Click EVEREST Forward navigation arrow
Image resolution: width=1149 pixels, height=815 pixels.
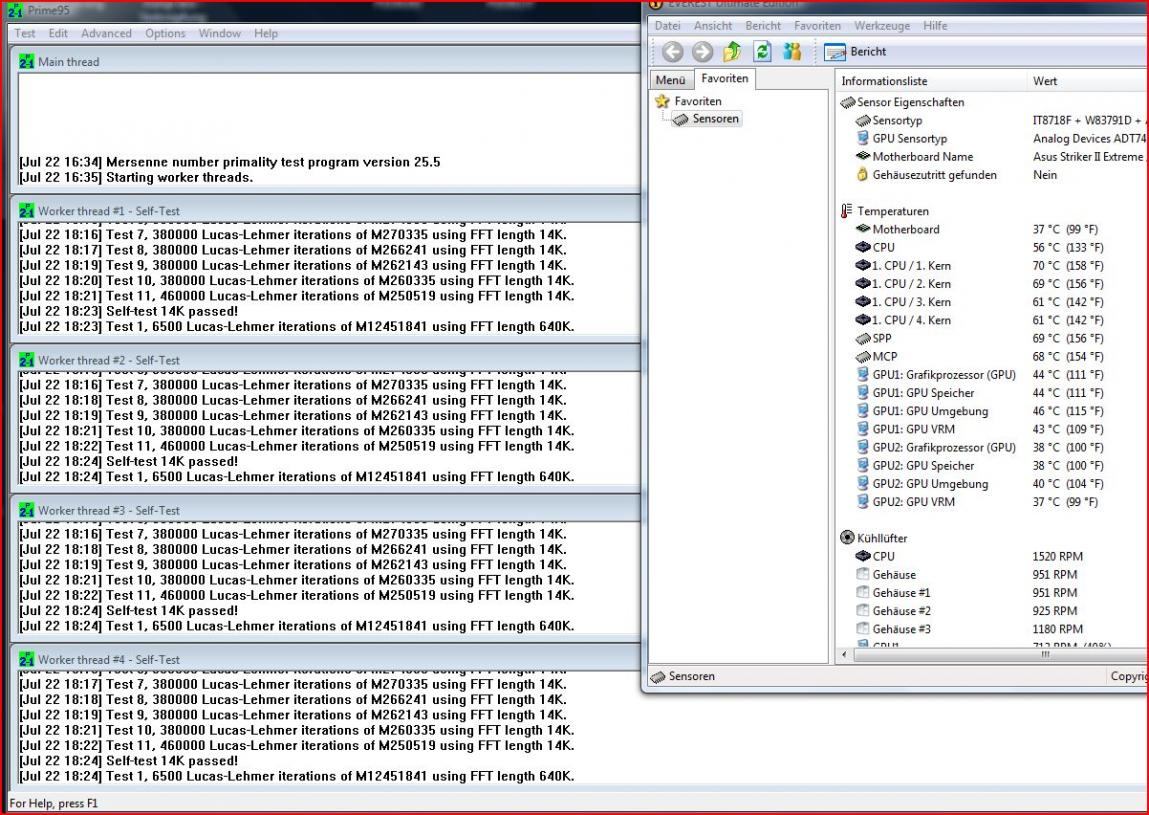click(x=702, y=51)
